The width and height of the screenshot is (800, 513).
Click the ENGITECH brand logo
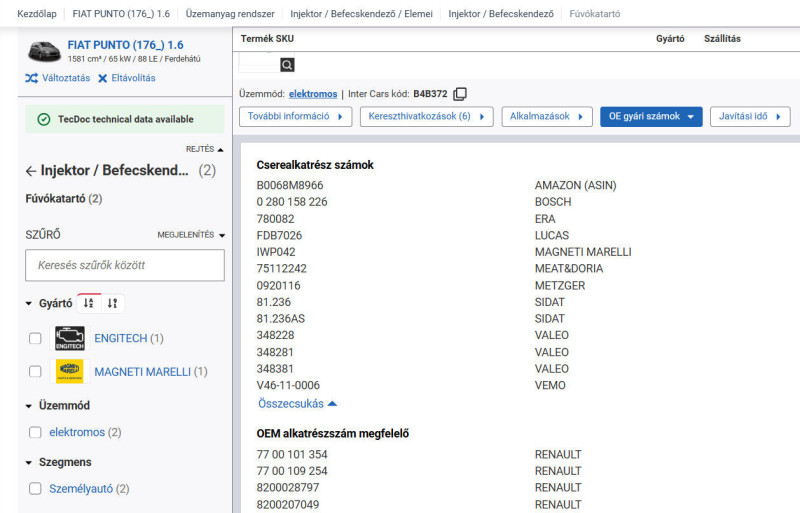(x=70, y=338)
